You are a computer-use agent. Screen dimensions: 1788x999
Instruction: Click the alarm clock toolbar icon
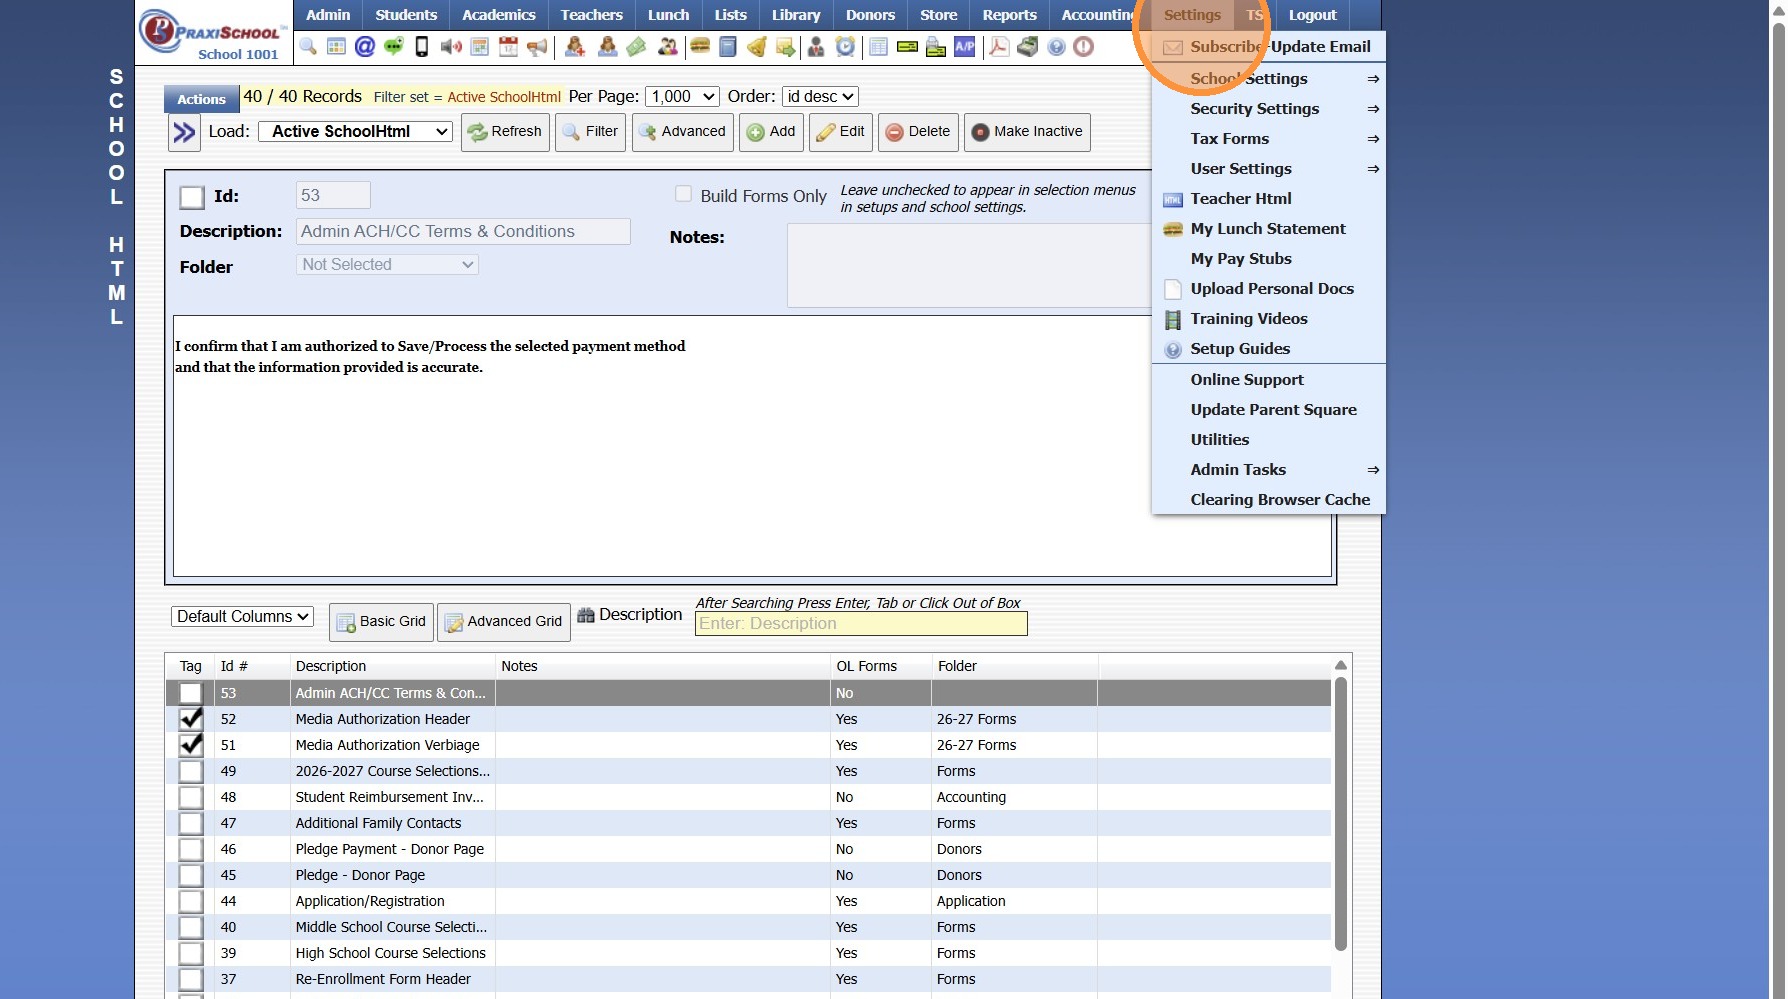click(846, 47)
